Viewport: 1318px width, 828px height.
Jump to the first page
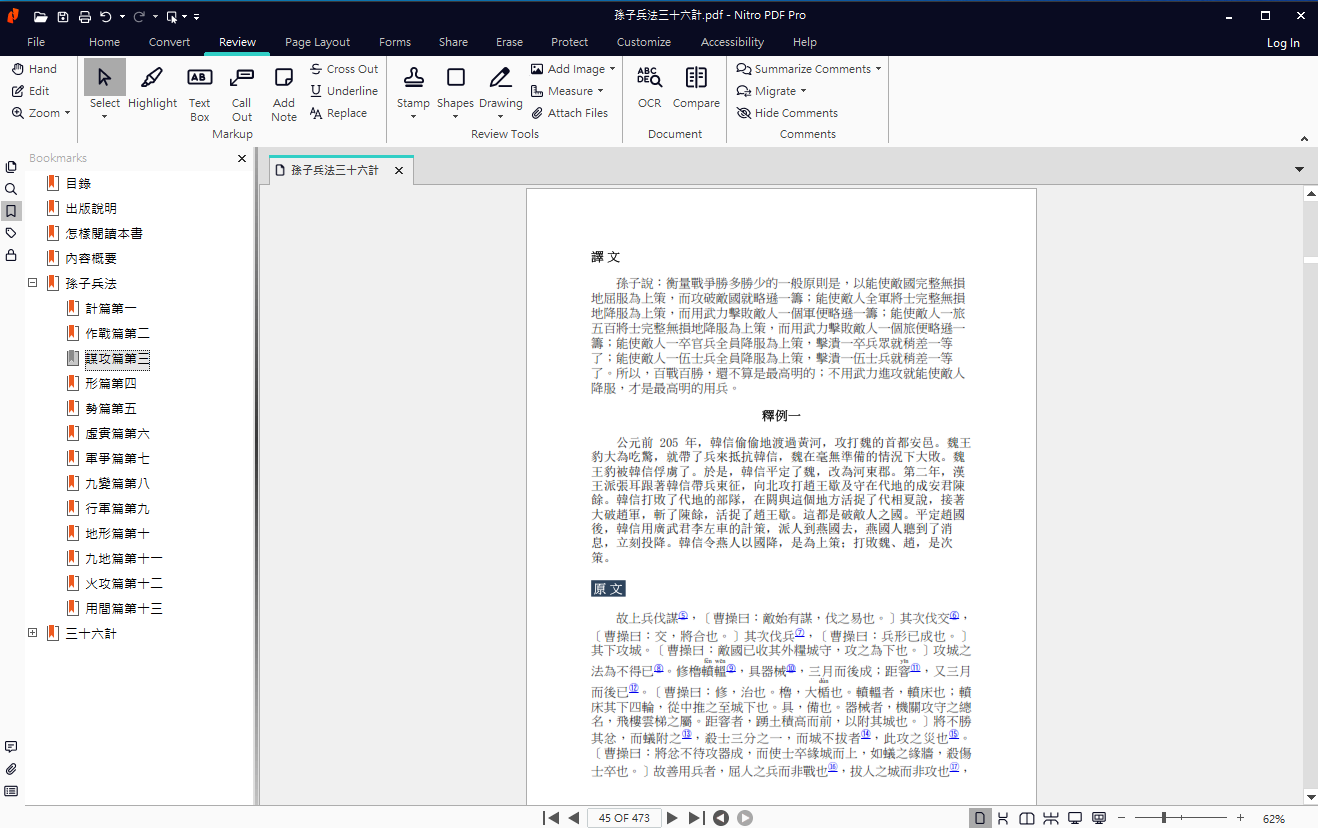coord(551,818)
